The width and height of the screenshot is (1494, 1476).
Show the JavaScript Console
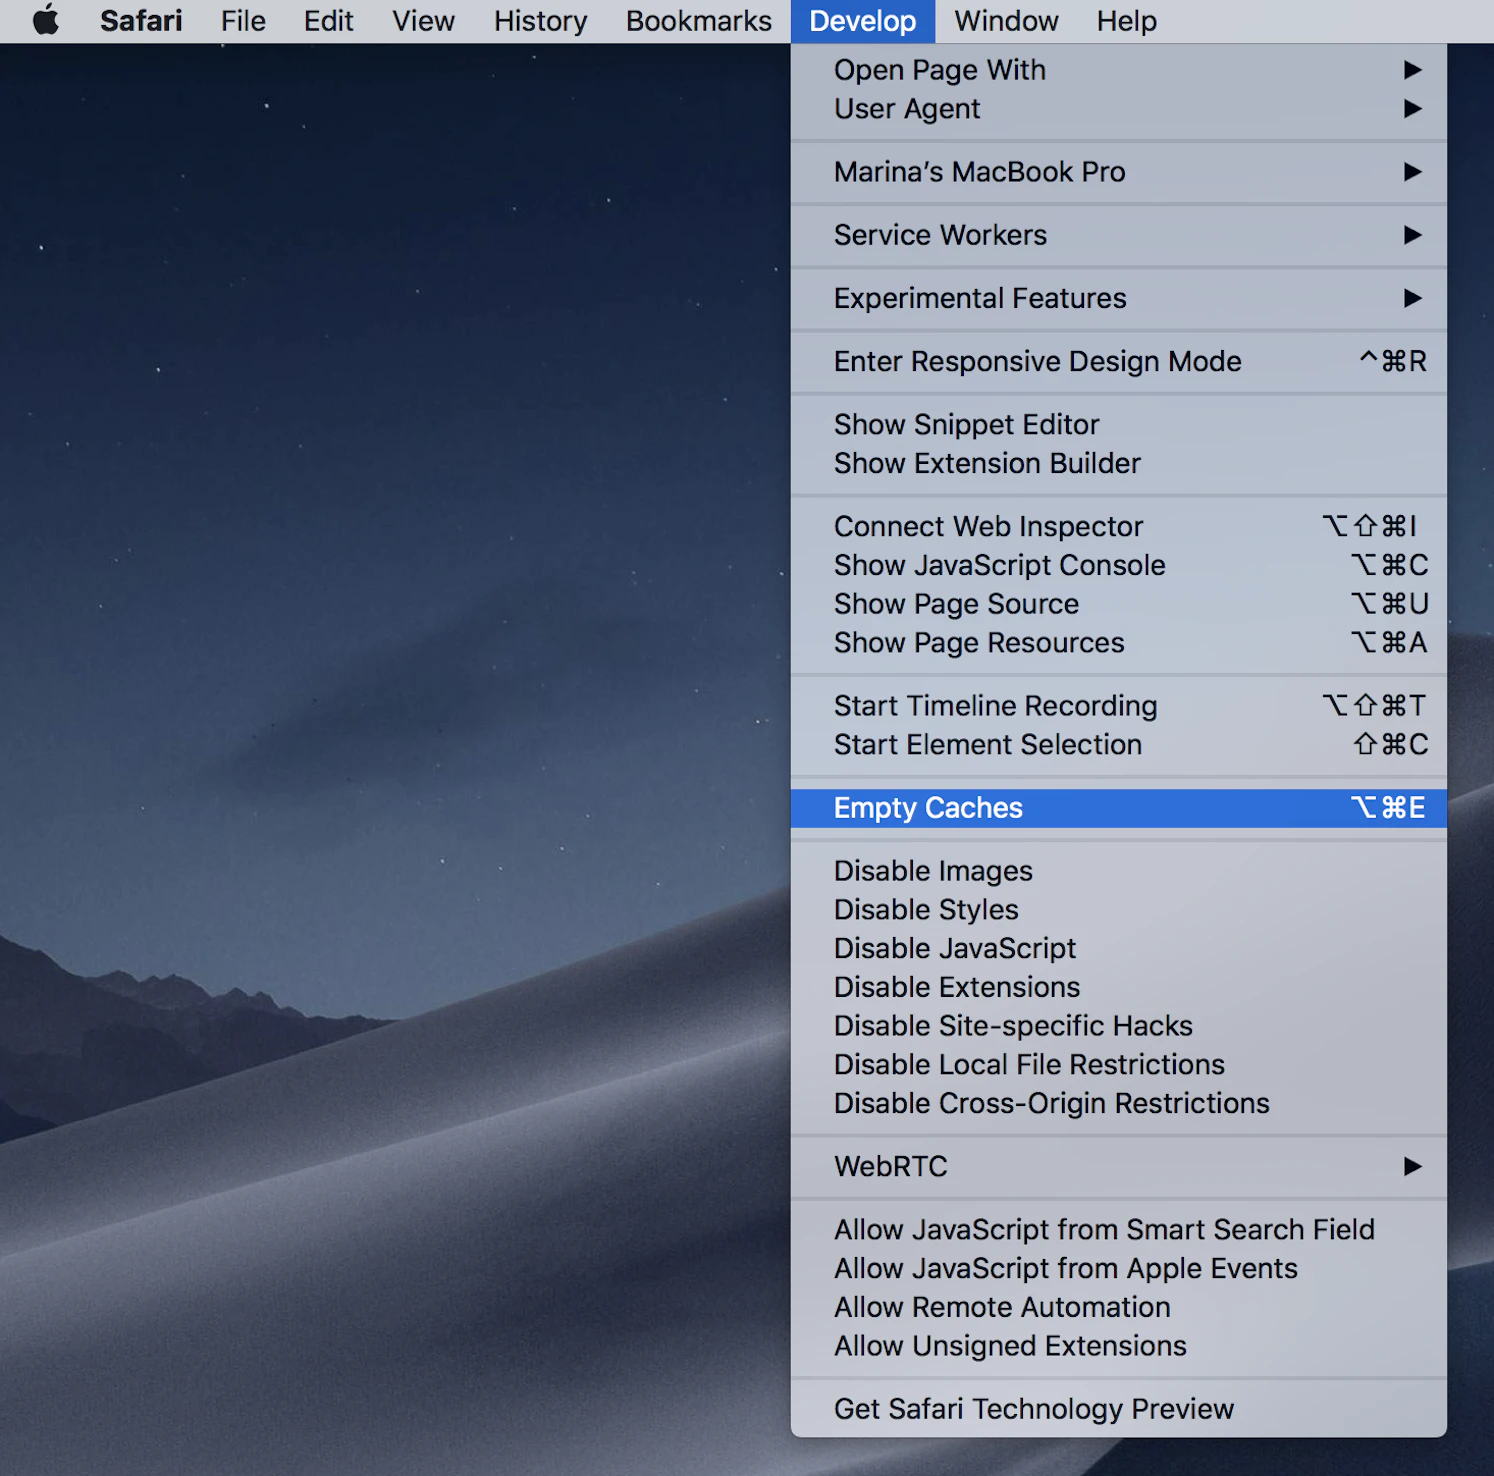pyautogui.click(x=999, y=565)
